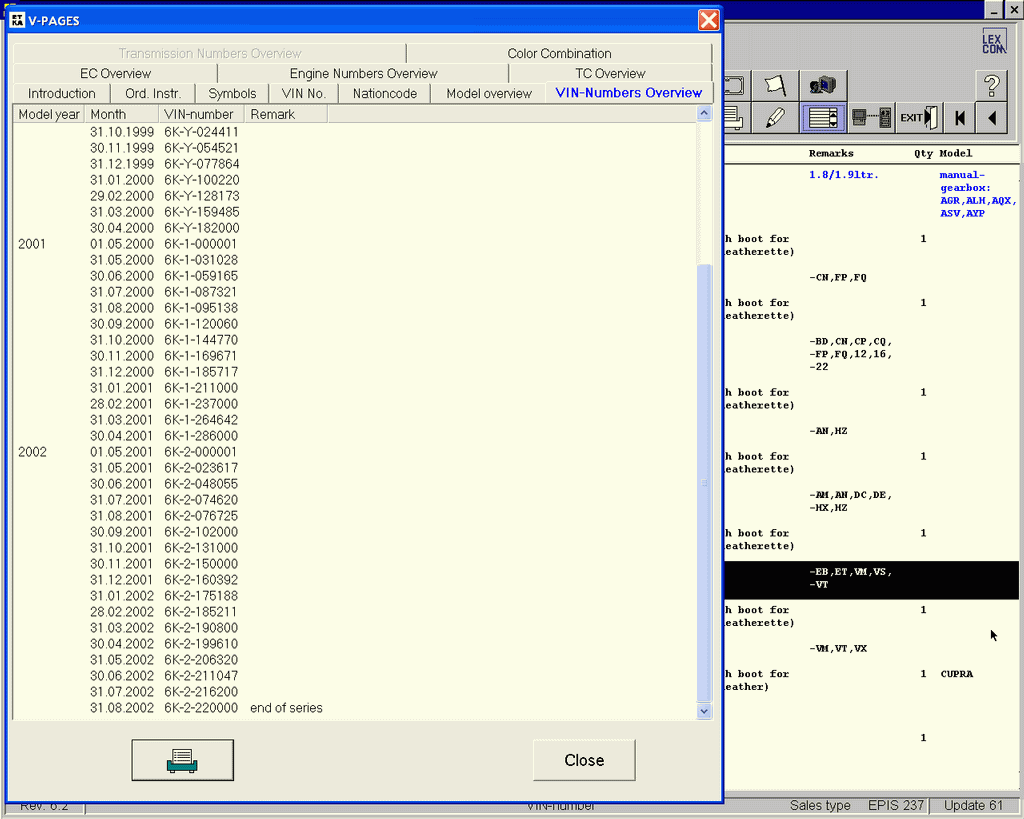Click the Model year column header
The image size is (1024, 819).
(x=49, y=114)
